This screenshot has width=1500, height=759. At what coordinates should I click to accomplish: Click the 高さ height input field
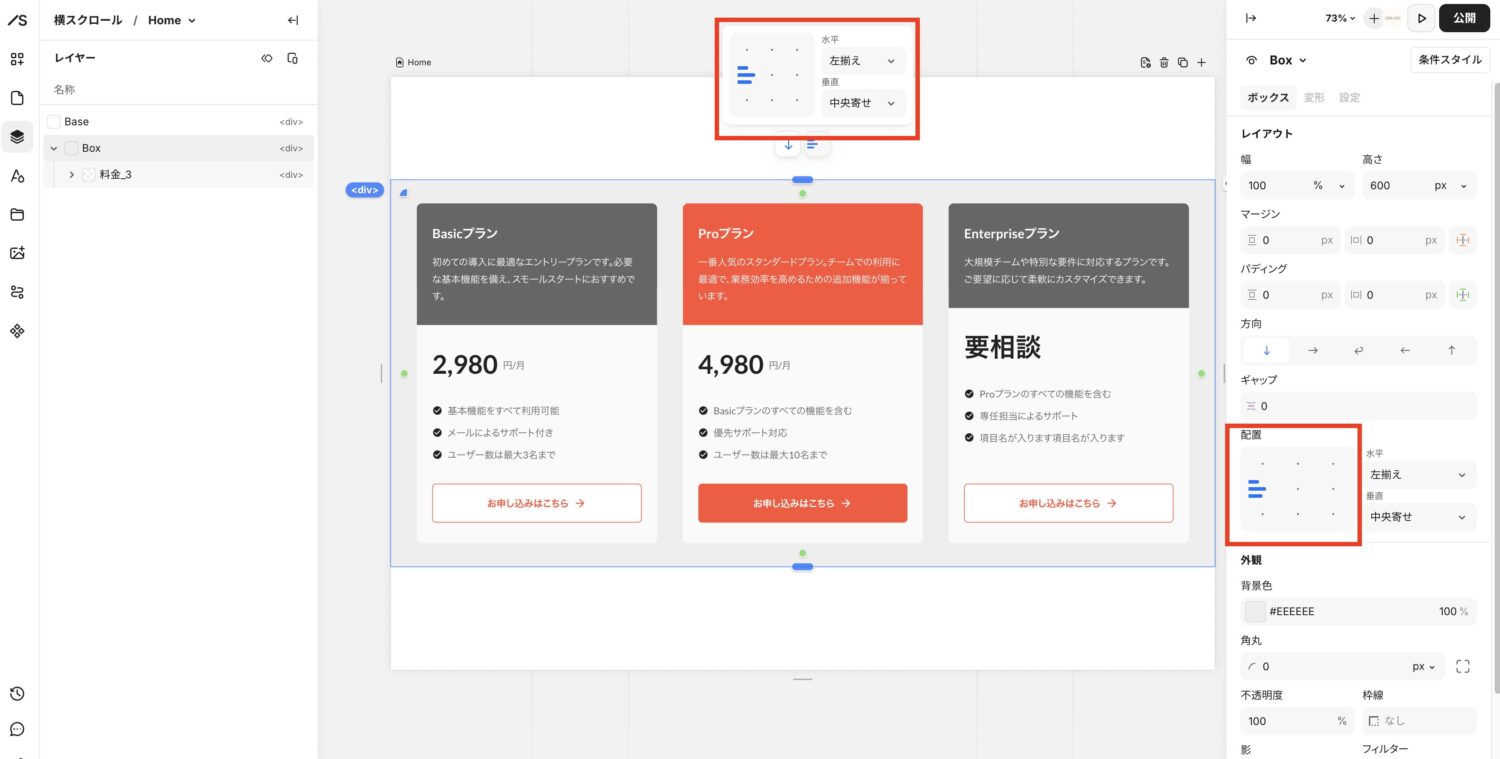pos(1400,185)
